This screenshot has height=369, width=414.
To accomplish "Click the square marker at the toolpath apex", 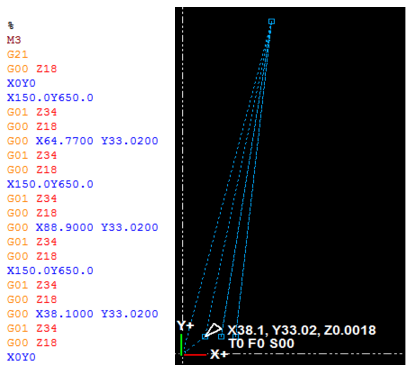I will (x=271, y=22).
